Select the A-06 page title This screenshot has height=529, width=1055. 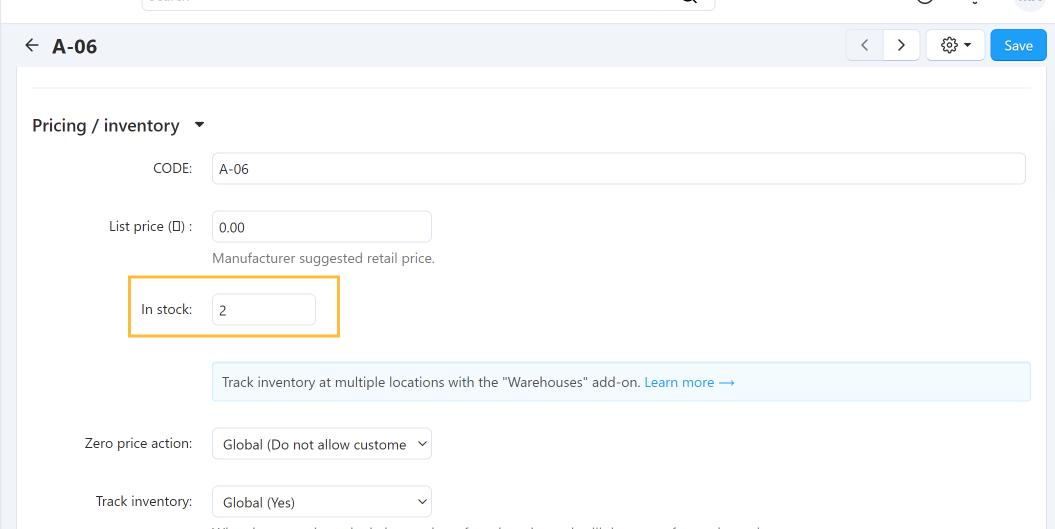point(75,46)
